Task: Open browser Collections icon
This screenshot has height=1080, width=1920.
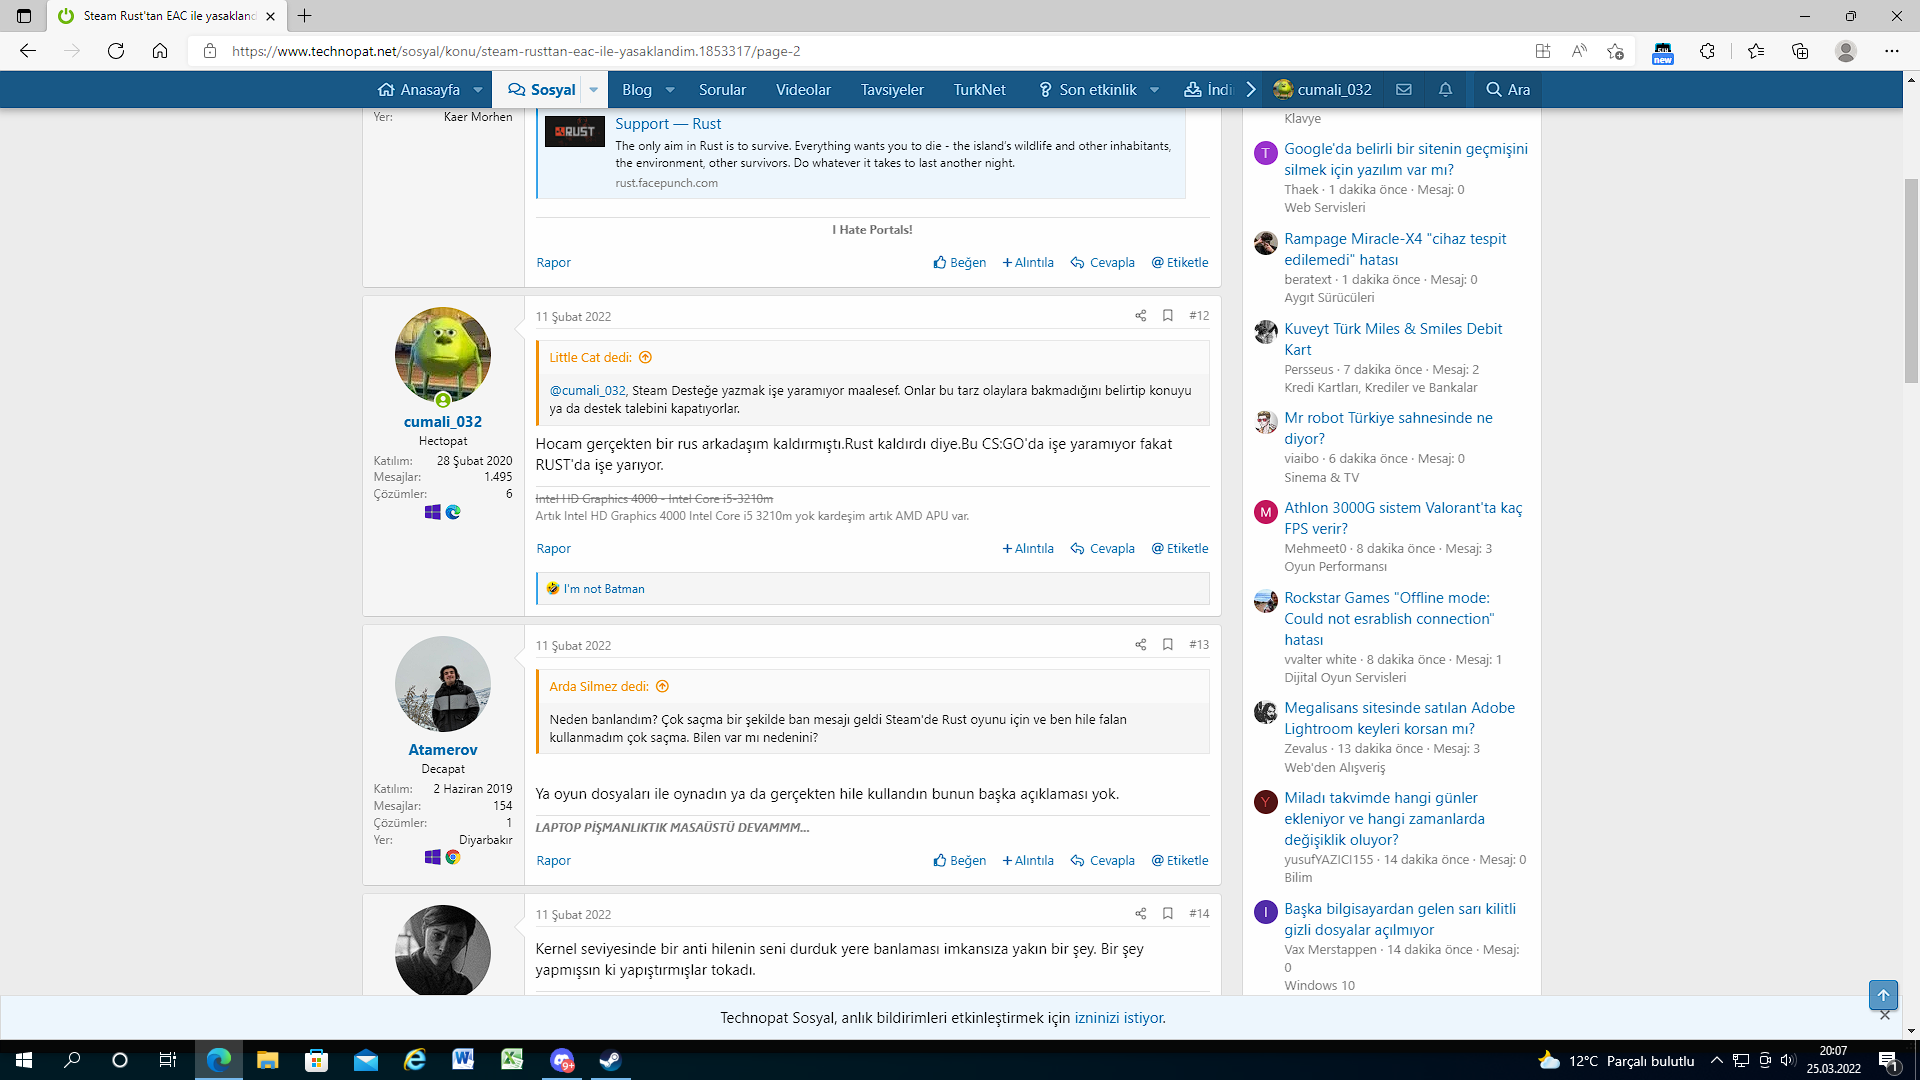Action: (1800, 51)
